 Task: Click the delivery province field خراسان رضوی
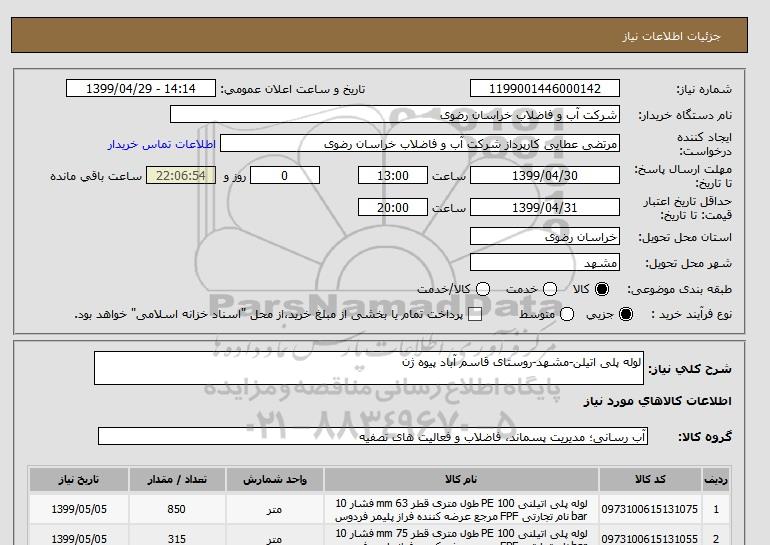[545, 237]
